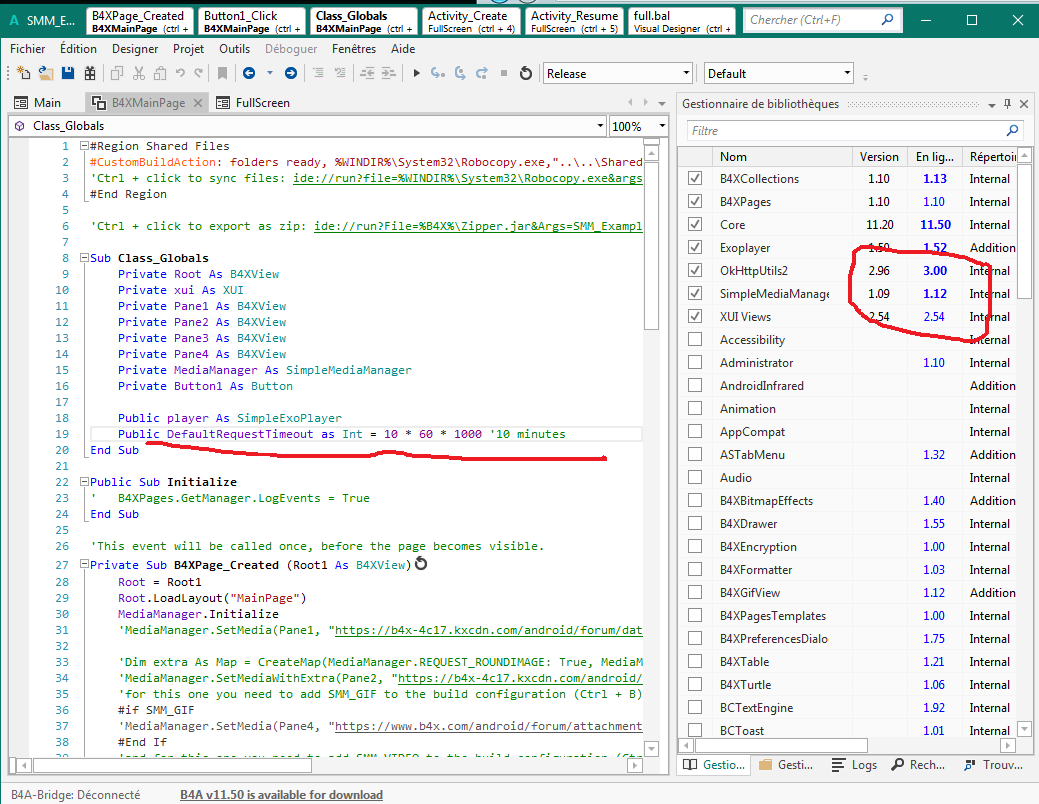The image size is (1039, 804).
Task: Click the B4A v11.50 download link
Action: [281, 795]
